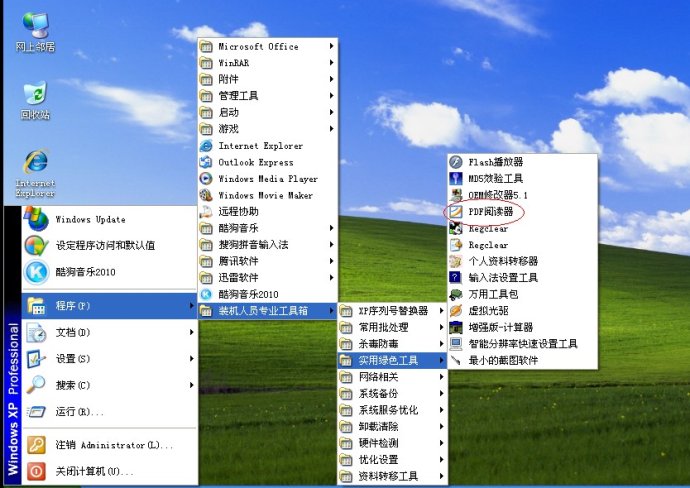Open 输入法设置工具
The width and height of the screenshot is (690, 488).
[x=522, y=278]
